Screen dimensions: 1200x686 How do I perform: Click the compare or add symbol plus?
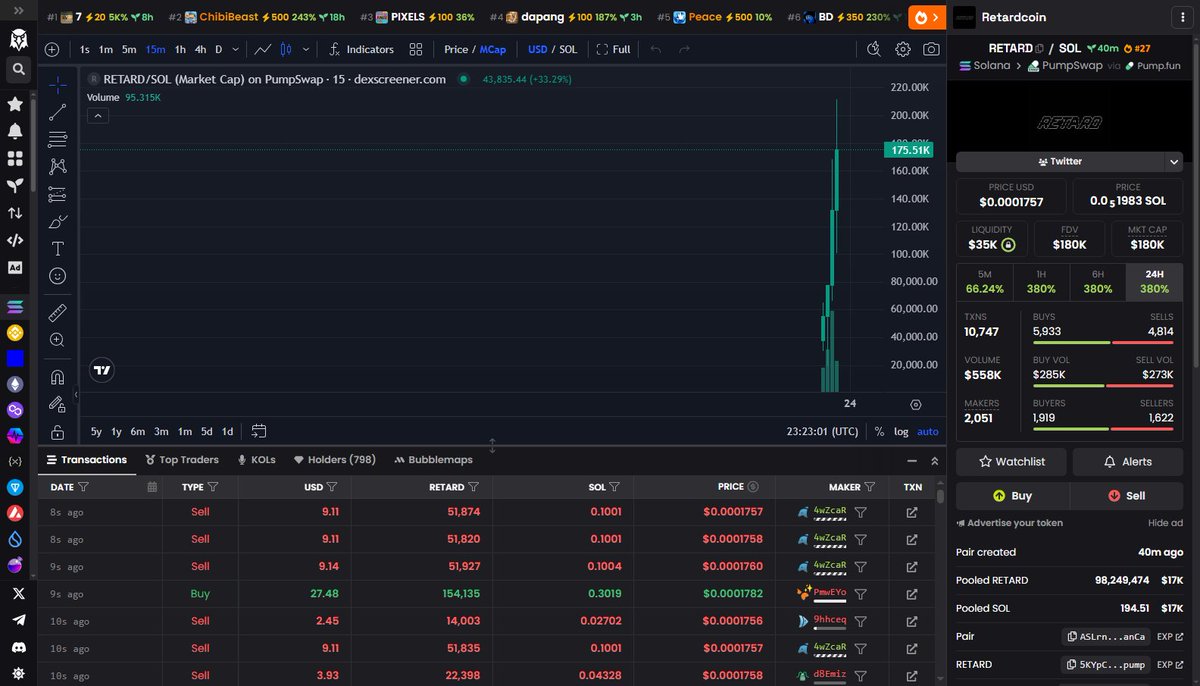(52, 49)
